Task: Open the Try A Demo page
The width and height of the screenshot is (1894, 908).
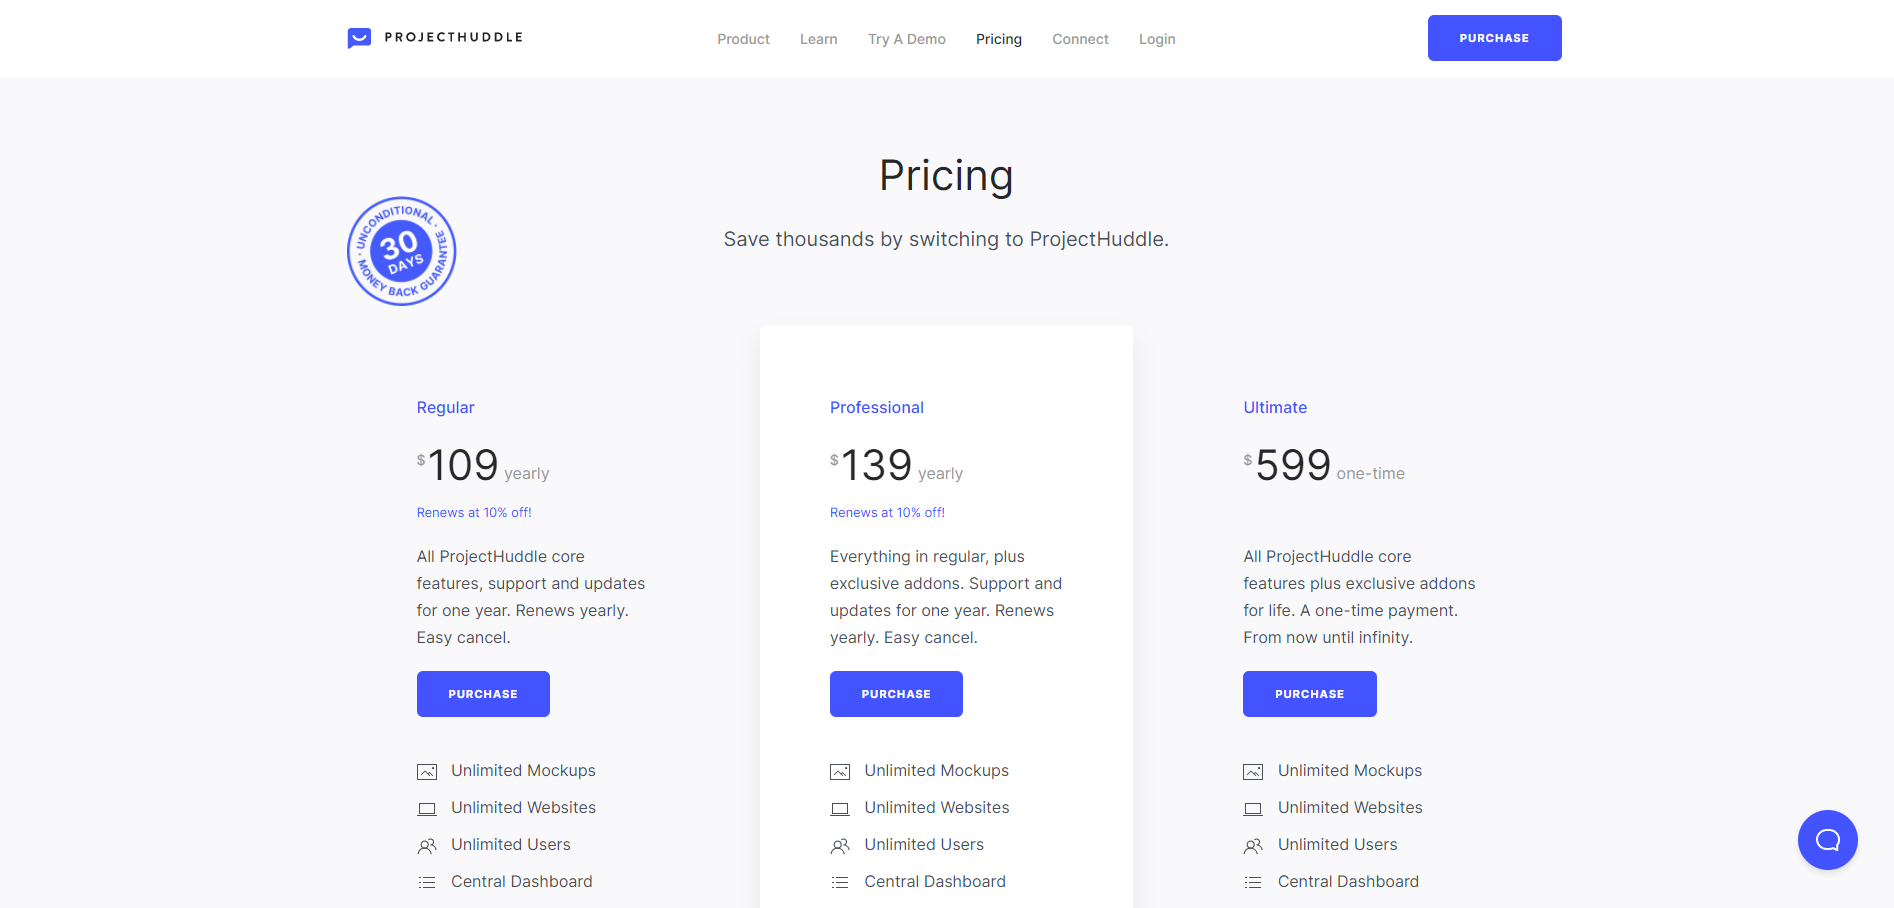Action: coord(906,39)
